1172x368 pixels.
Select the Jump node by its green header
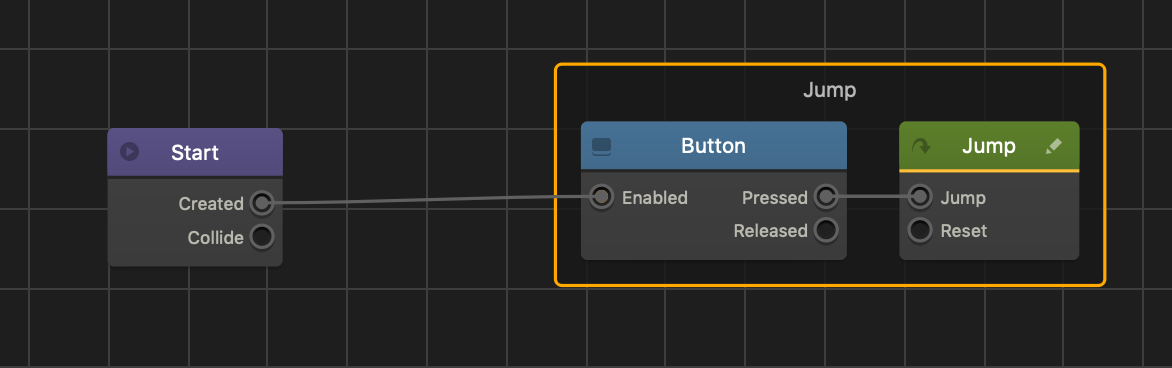(989, 146)
